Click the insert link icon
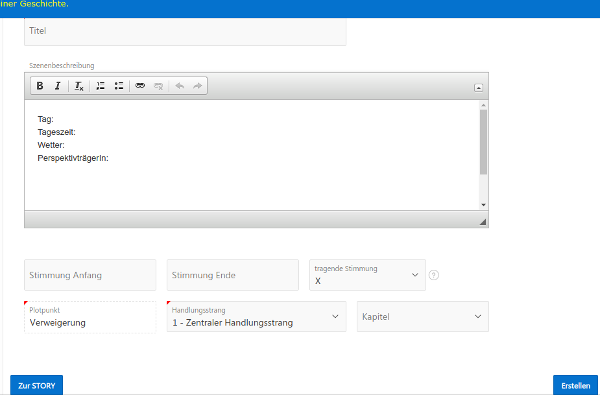 (x=140, y=86)
